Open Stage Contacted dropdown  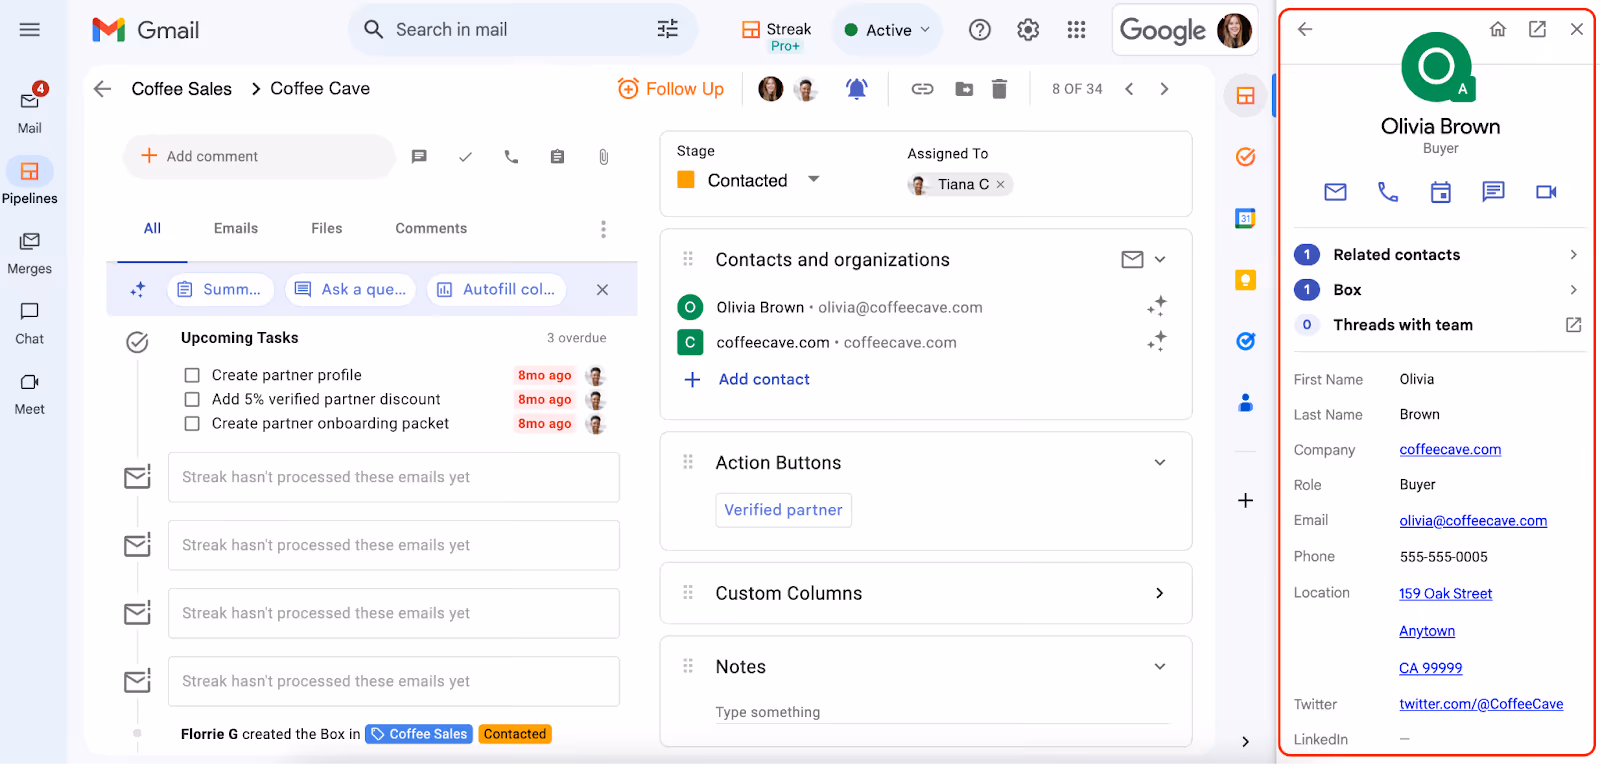pos(813,180)
